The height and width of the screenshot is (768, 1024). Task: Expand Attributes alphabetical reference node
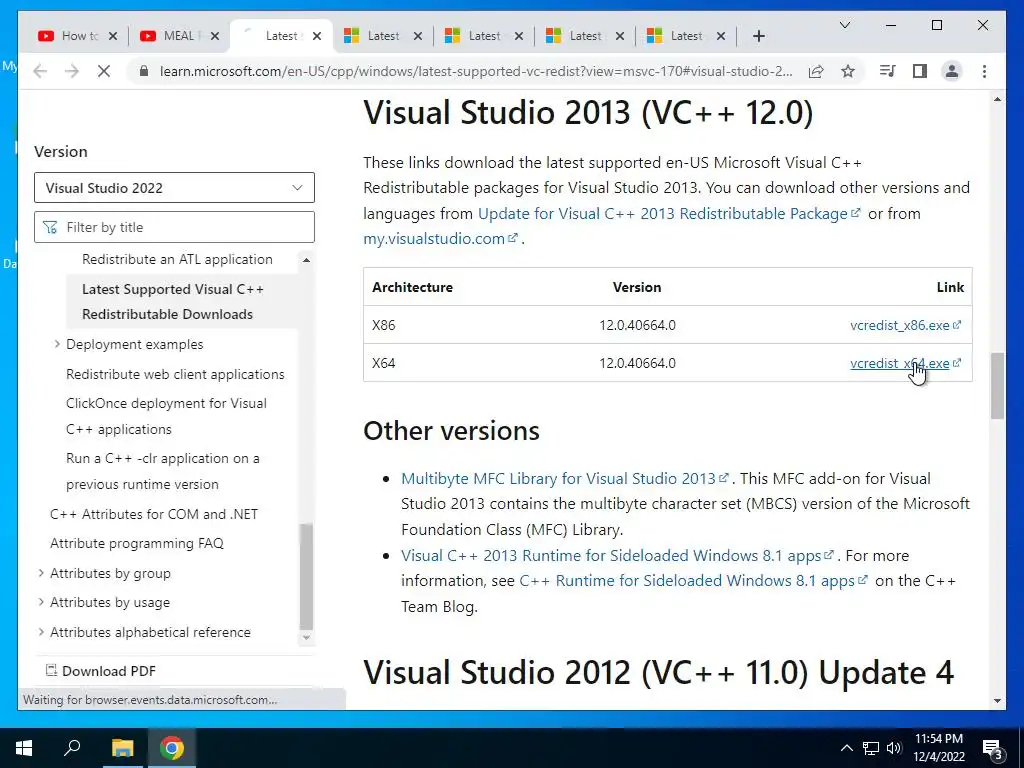(41, 632)
